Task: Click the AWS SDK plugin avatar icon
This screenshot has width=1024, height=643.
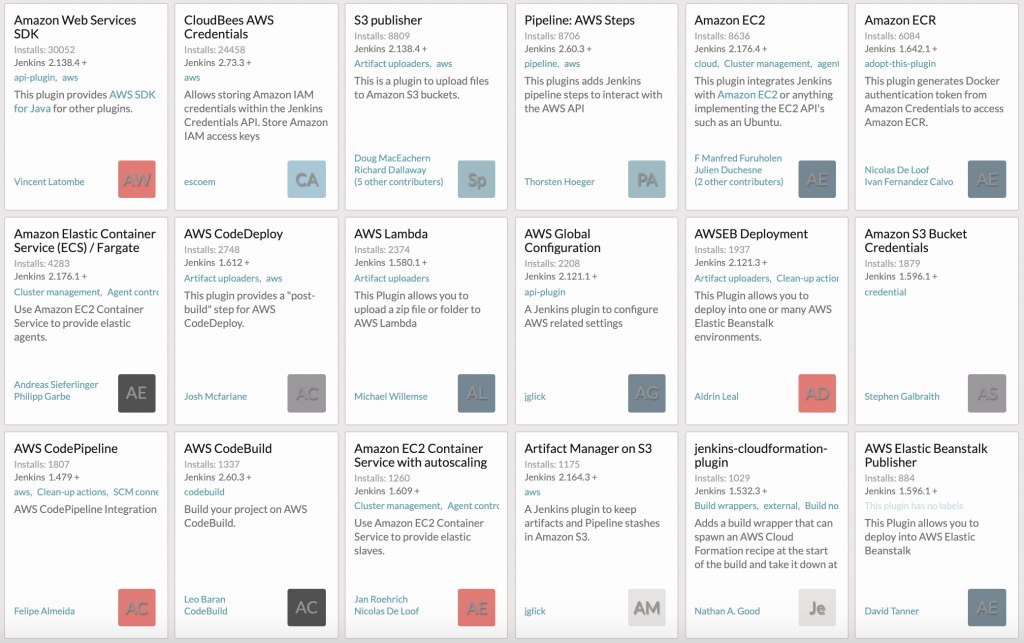Action: click(x=136, y=179)
